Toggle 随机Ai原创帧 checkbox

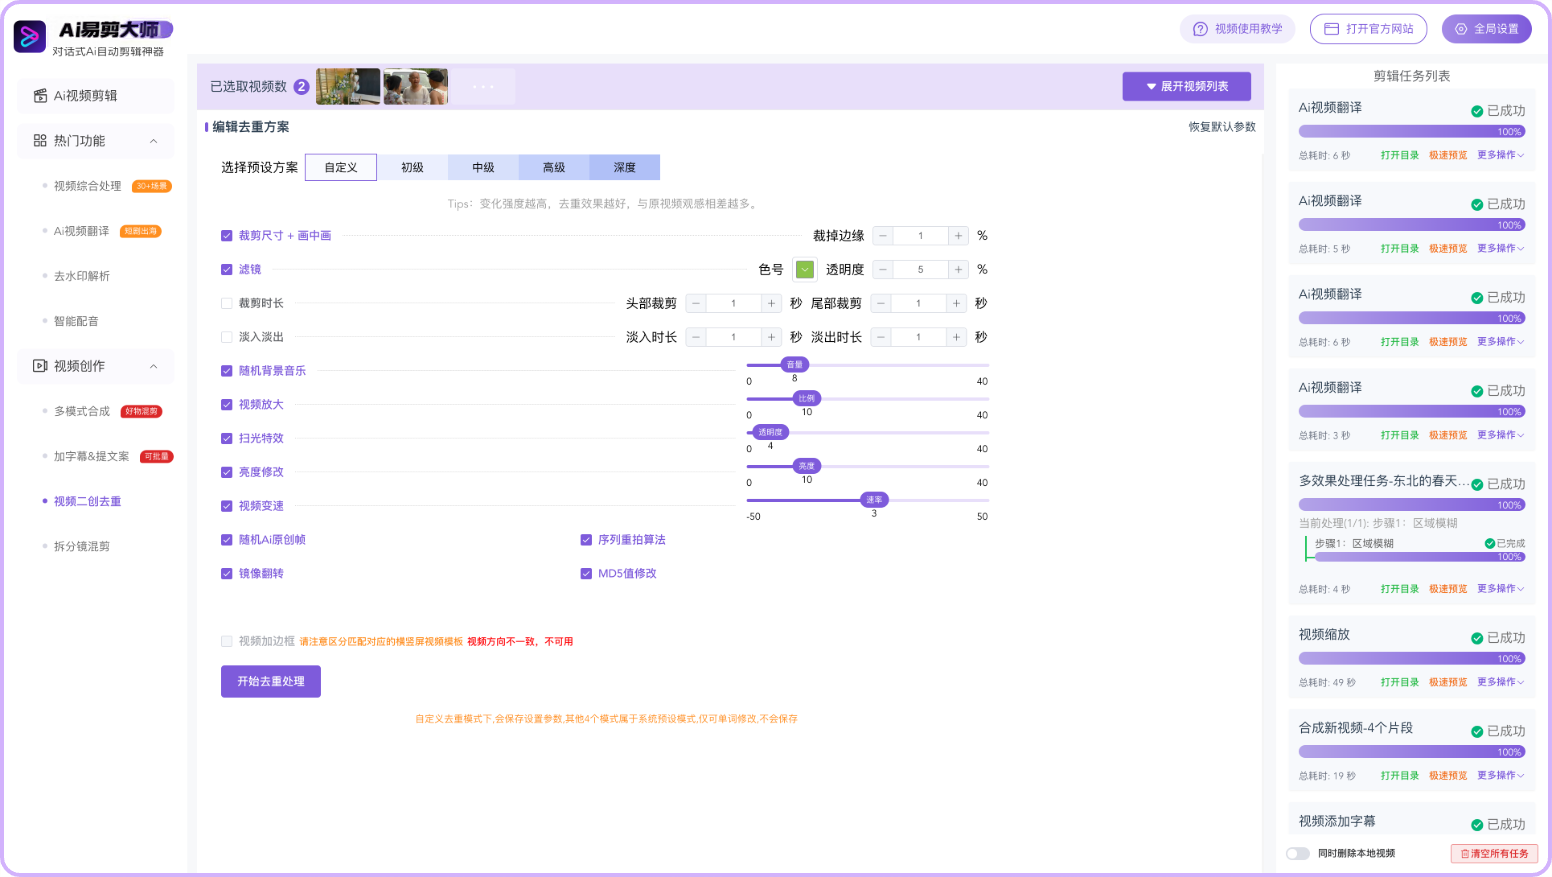click(x=227, y=540)
